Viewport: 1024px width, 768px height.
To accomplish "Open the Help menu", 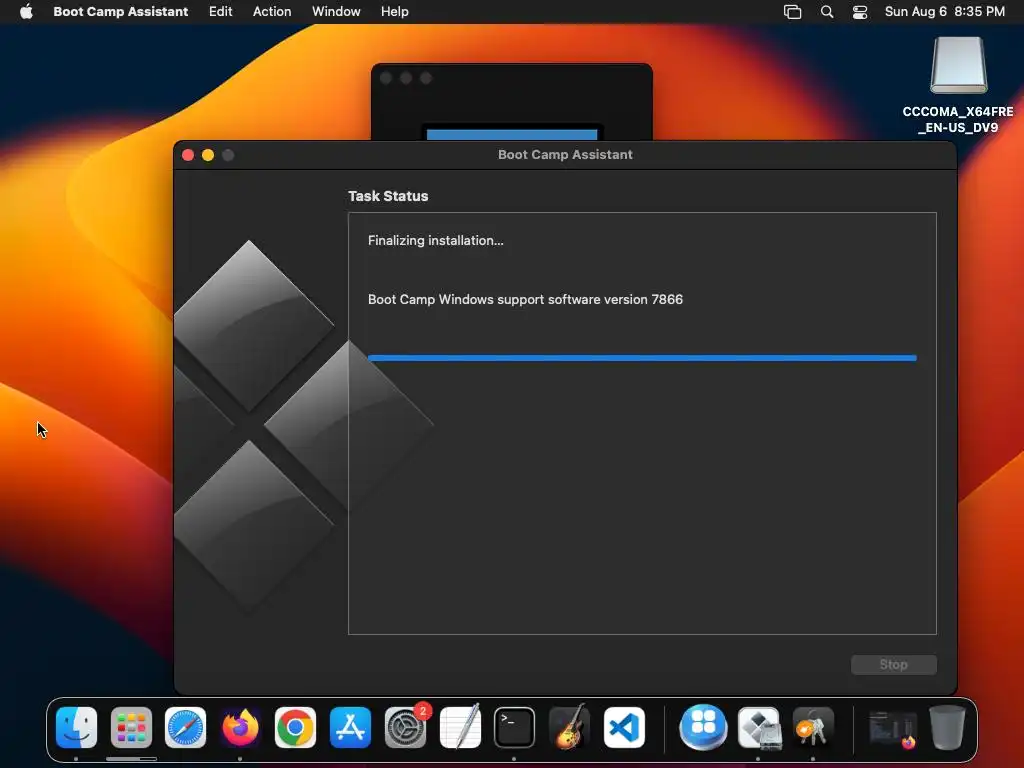I will pyautogui.click(x=395, y=12).
